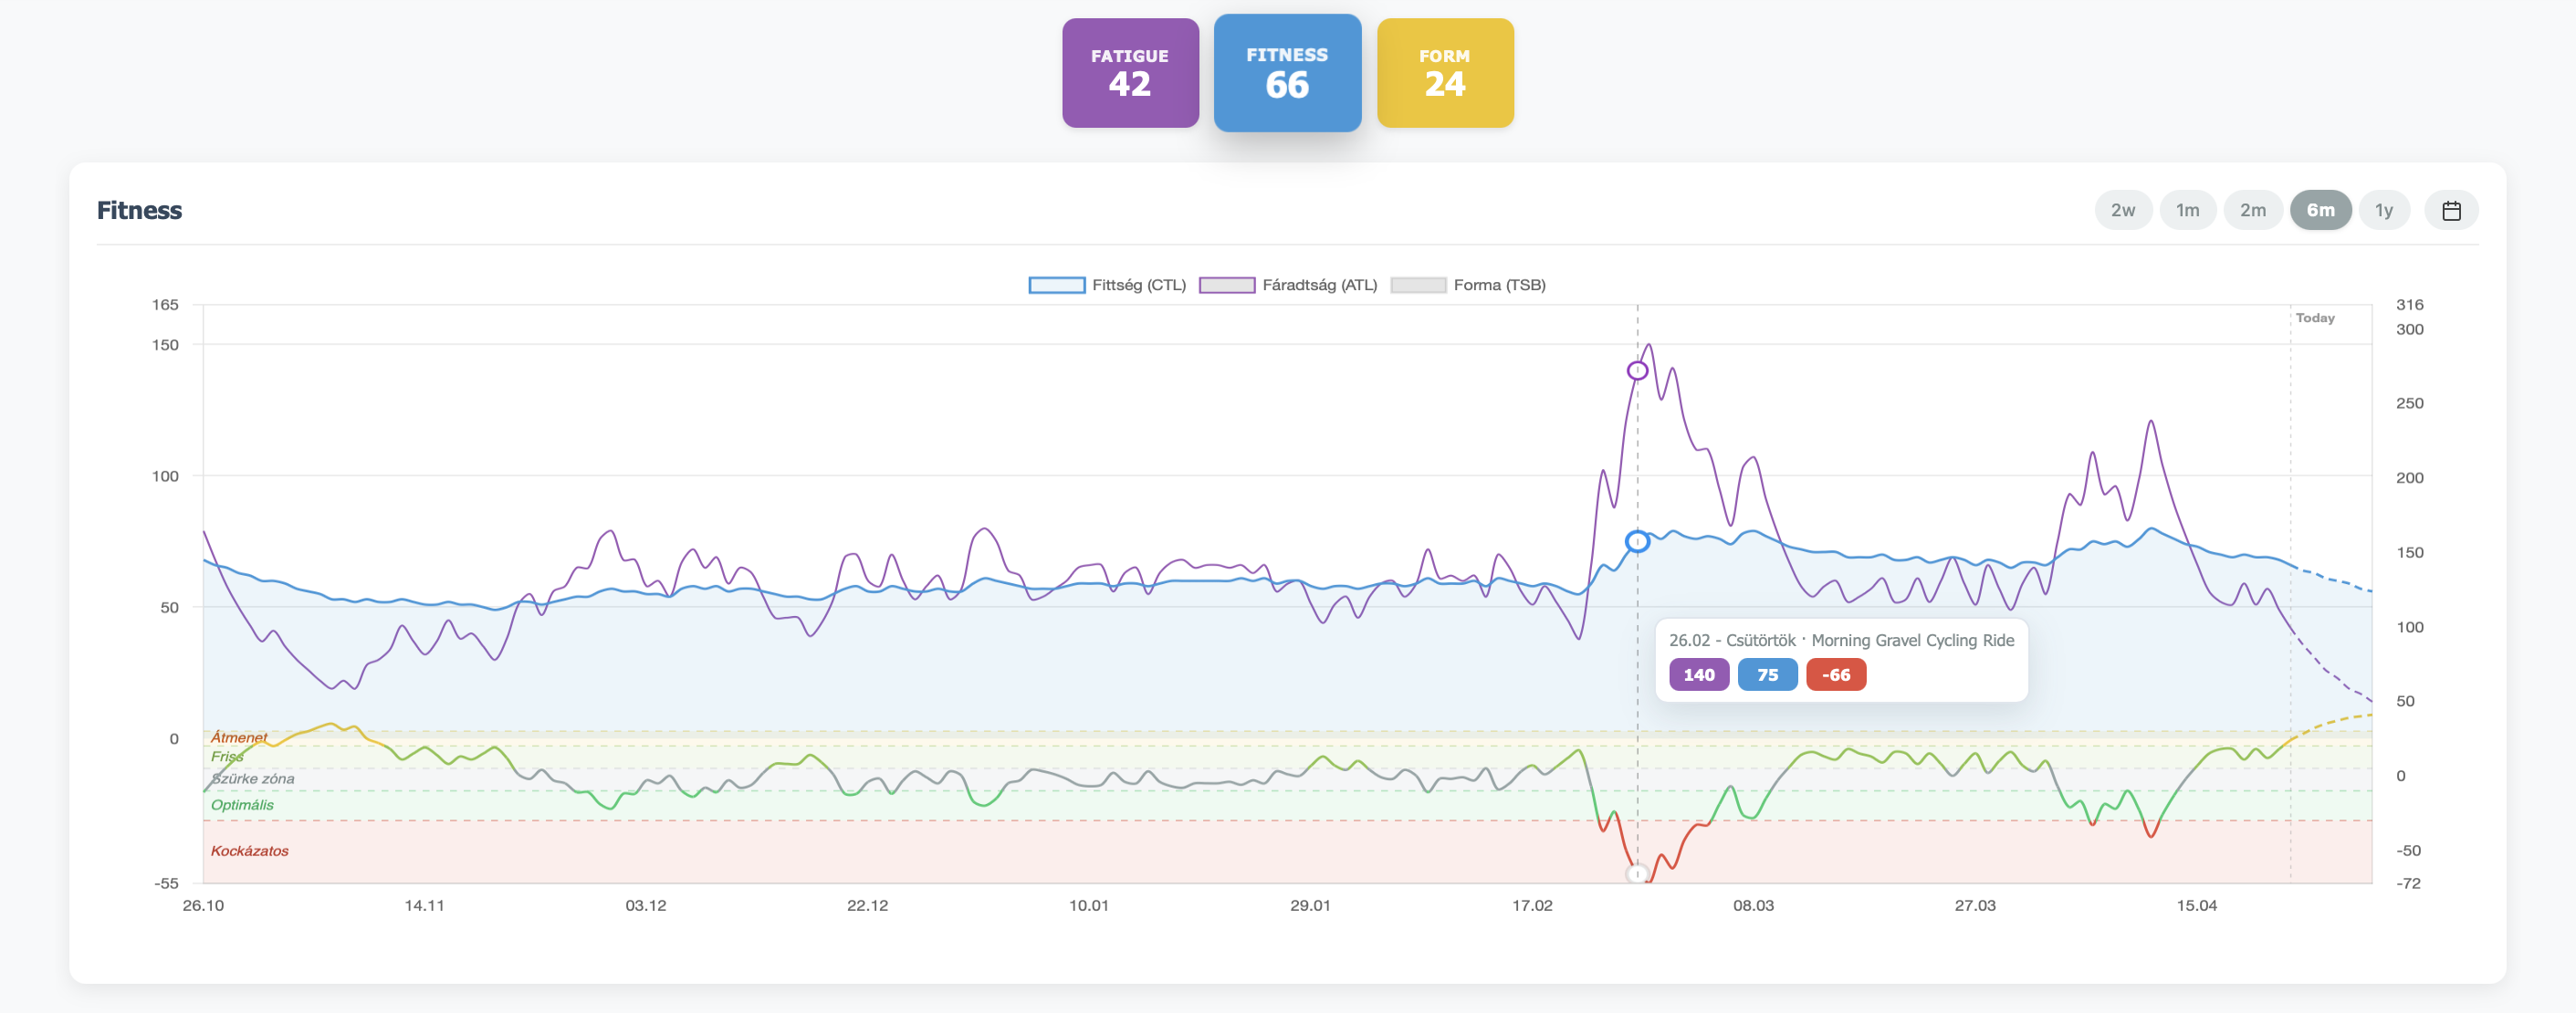This screenshot has height=1013, width=2576.
Task: Switch to the 1m time range
Action: (2187, 210)
